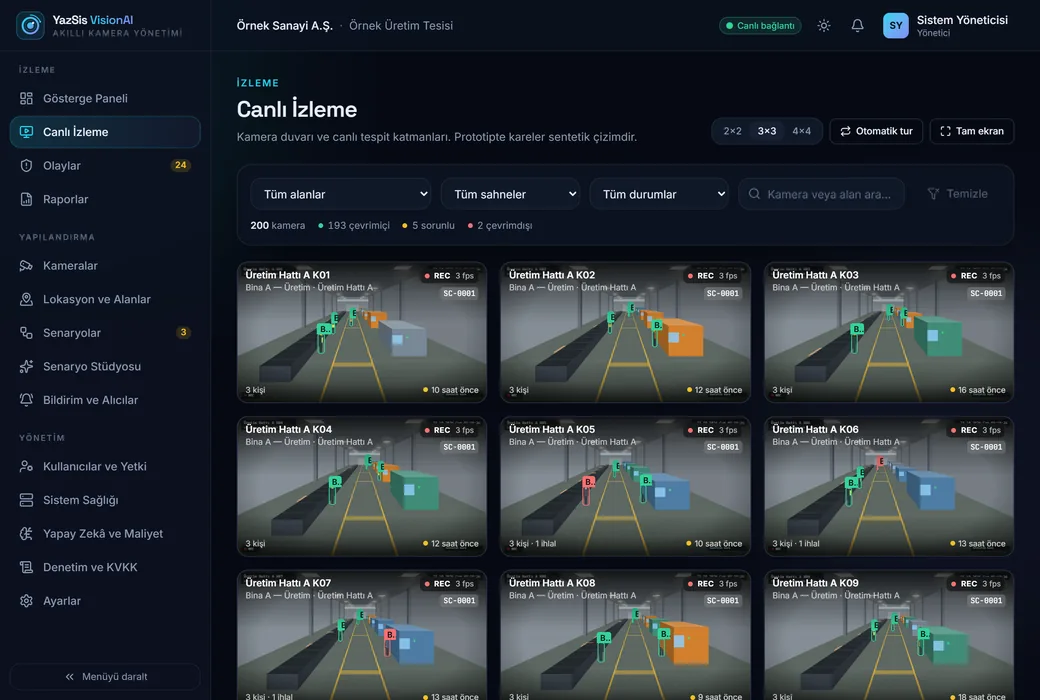Click the Kameralar camera icon

[27, 265]
